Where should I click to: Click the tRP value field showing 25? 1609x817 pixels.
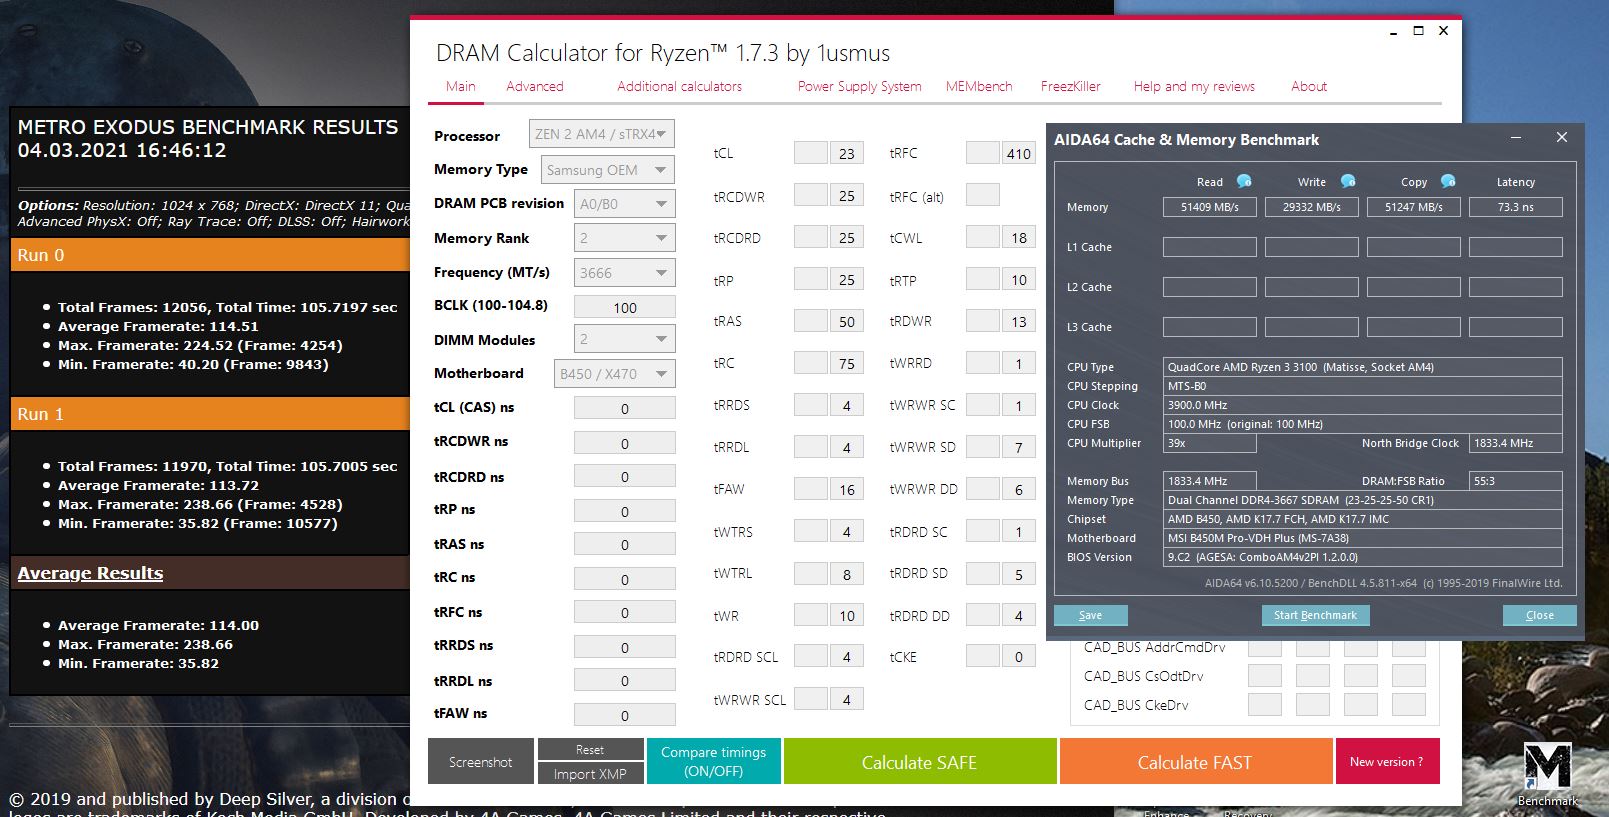[847, 280]
